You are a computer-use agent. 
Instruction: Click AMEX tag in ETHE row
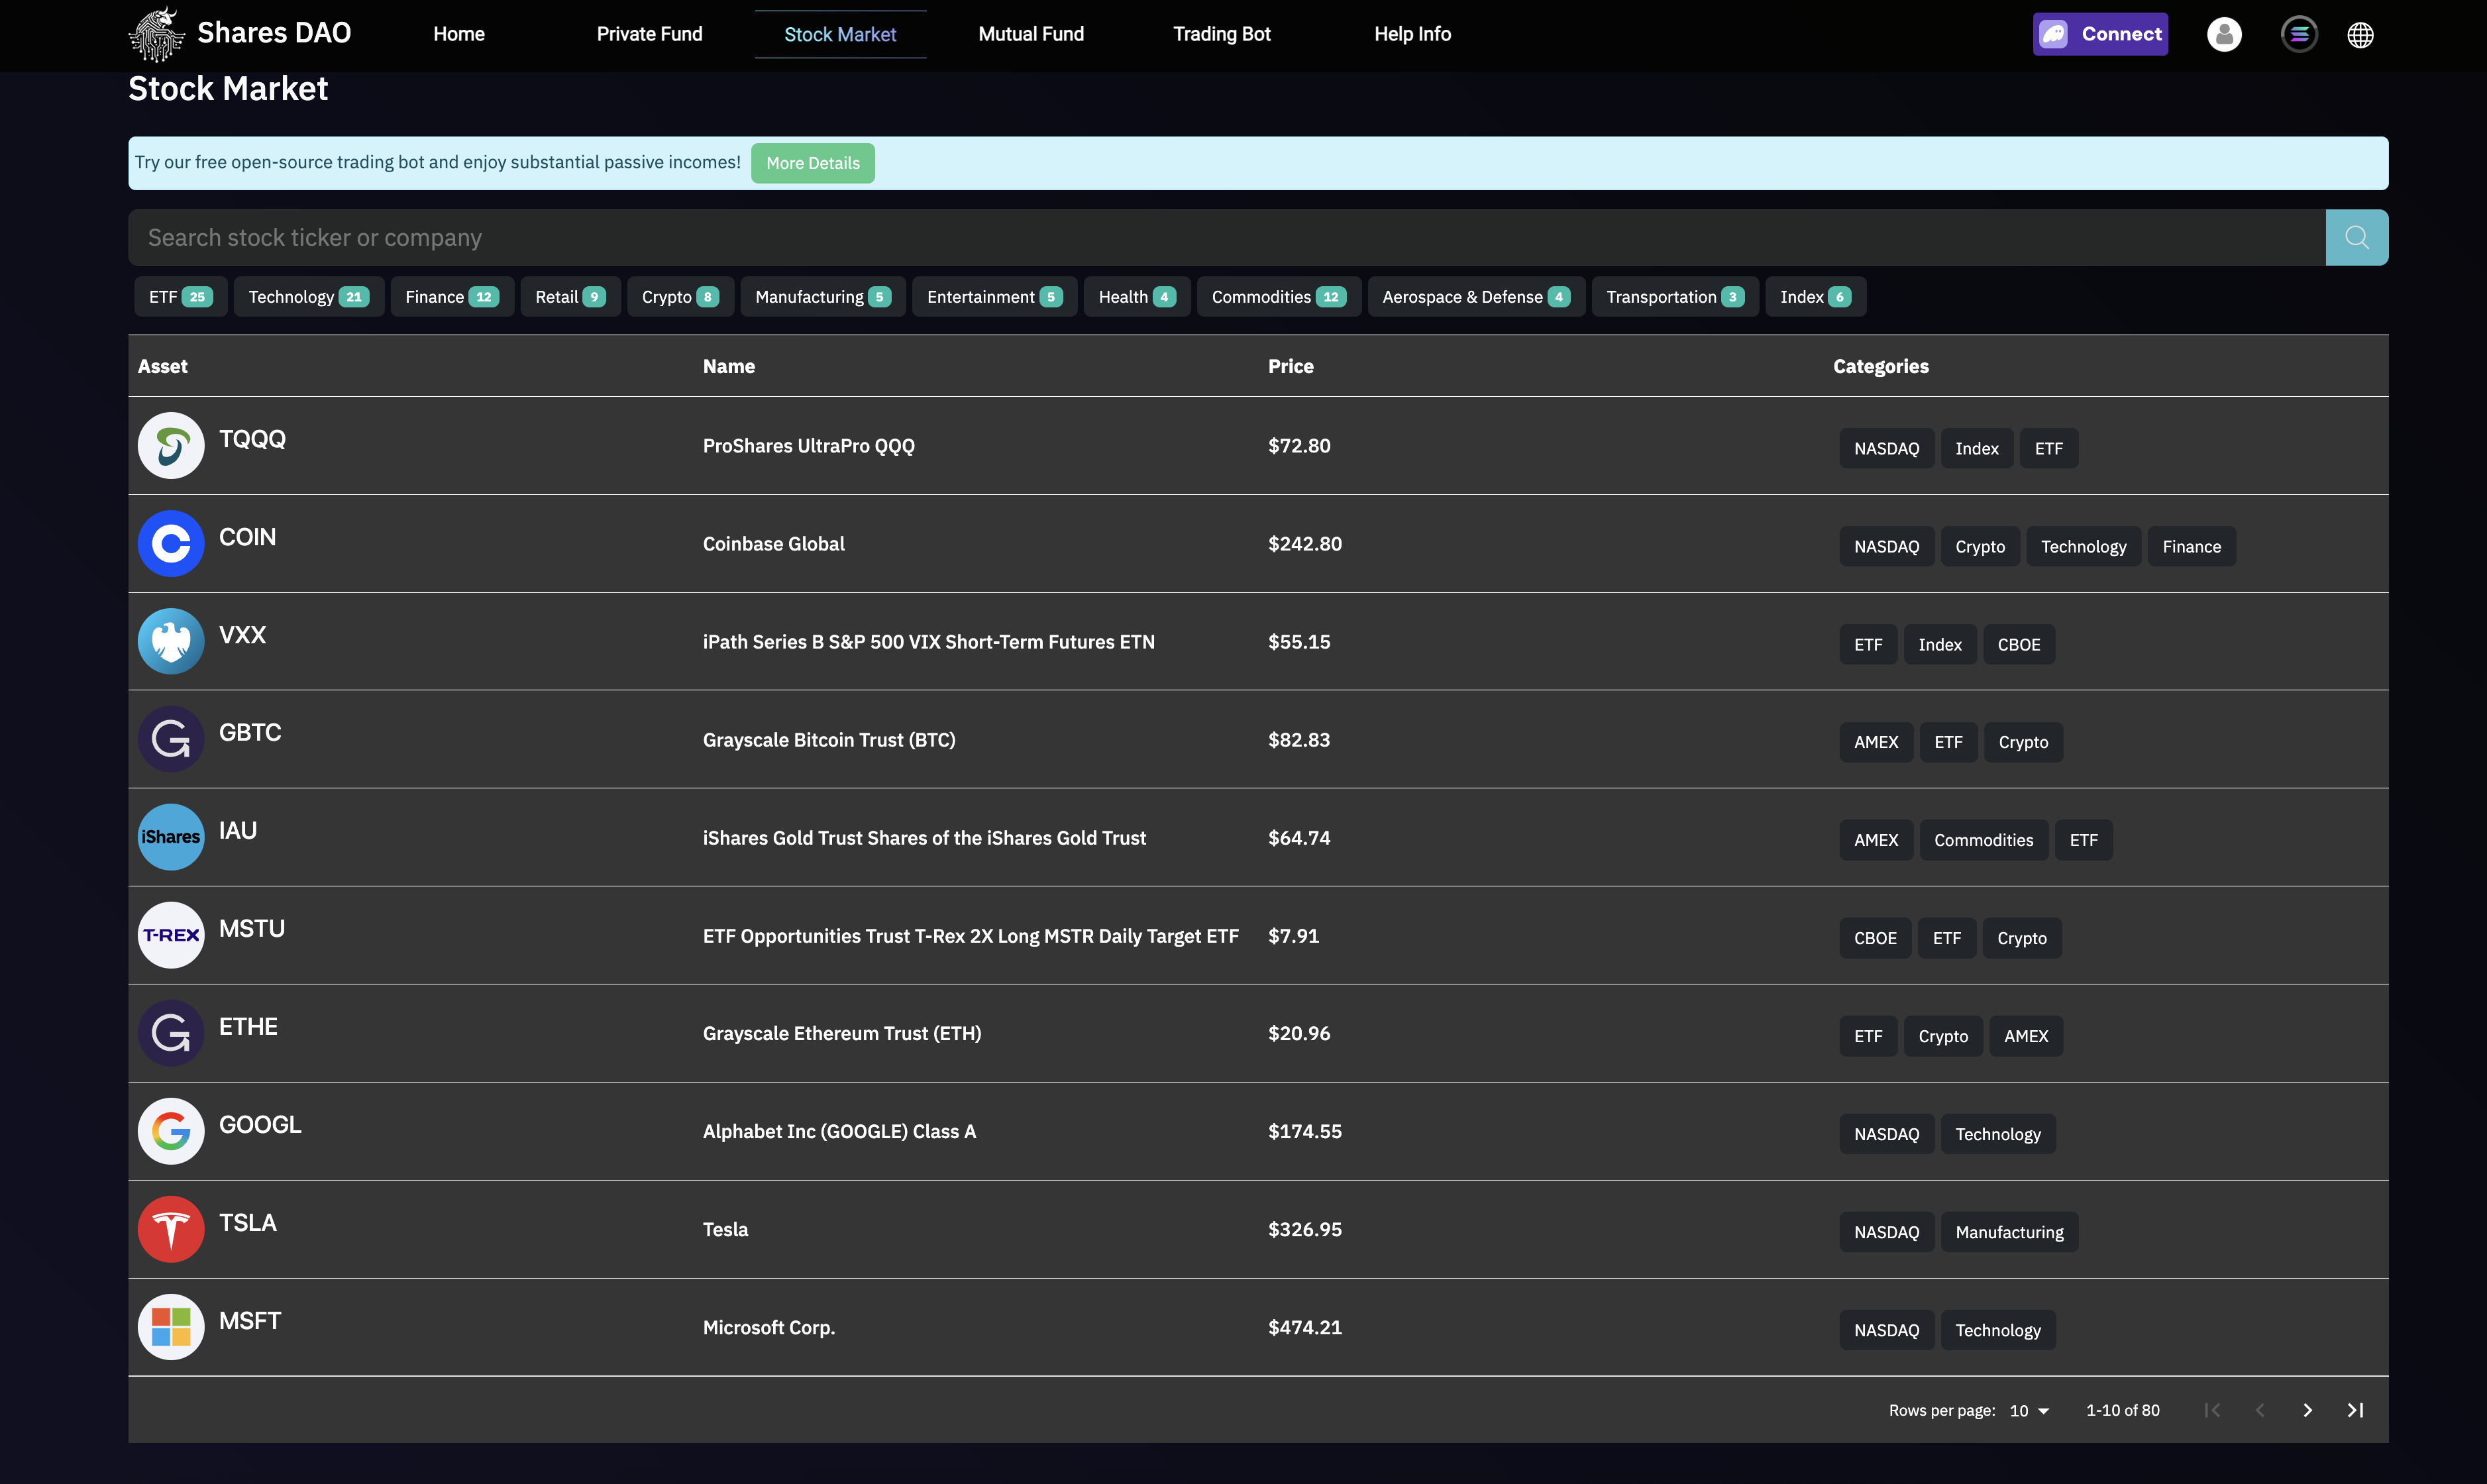2026,1036
